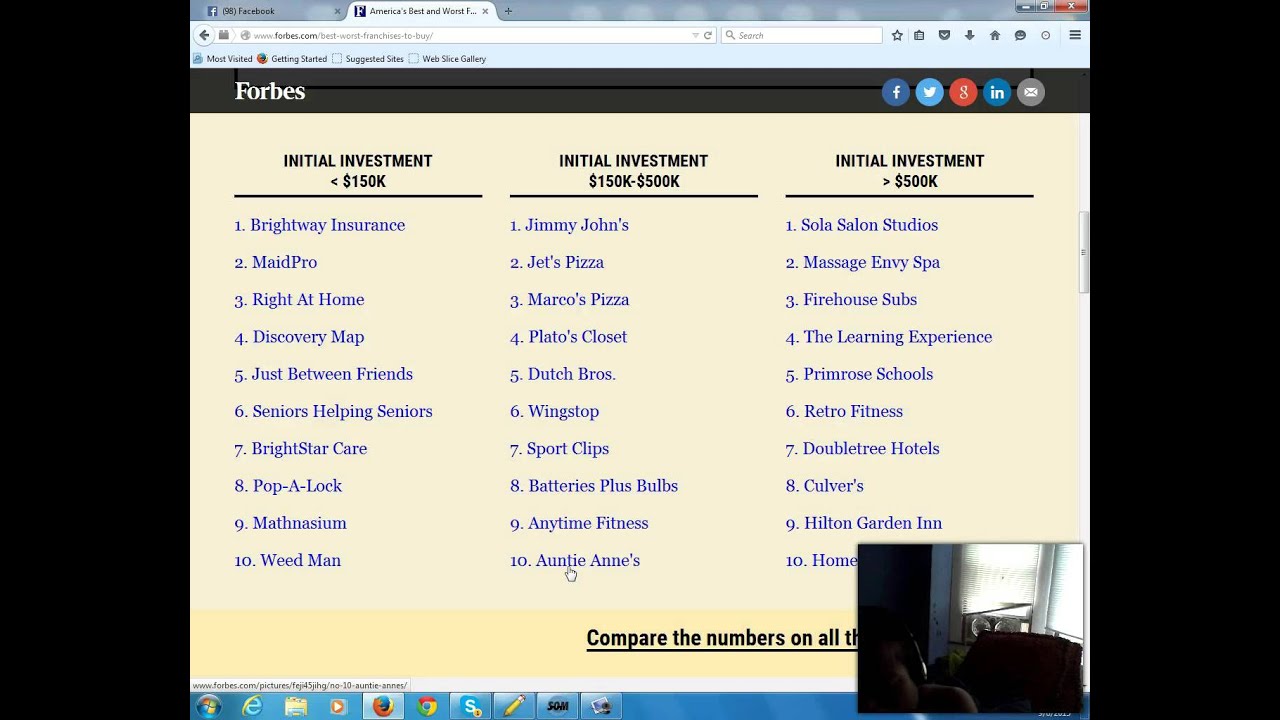This screenshot has width=1280, height=720.
Task: Launch Google Chrome from the taskbar
Action: [427, 706]
